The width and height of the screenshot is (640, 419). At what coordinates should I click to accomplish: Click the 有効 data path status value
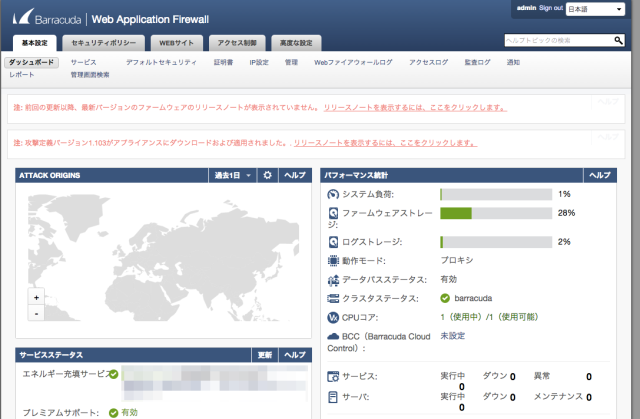coord(449,279)
